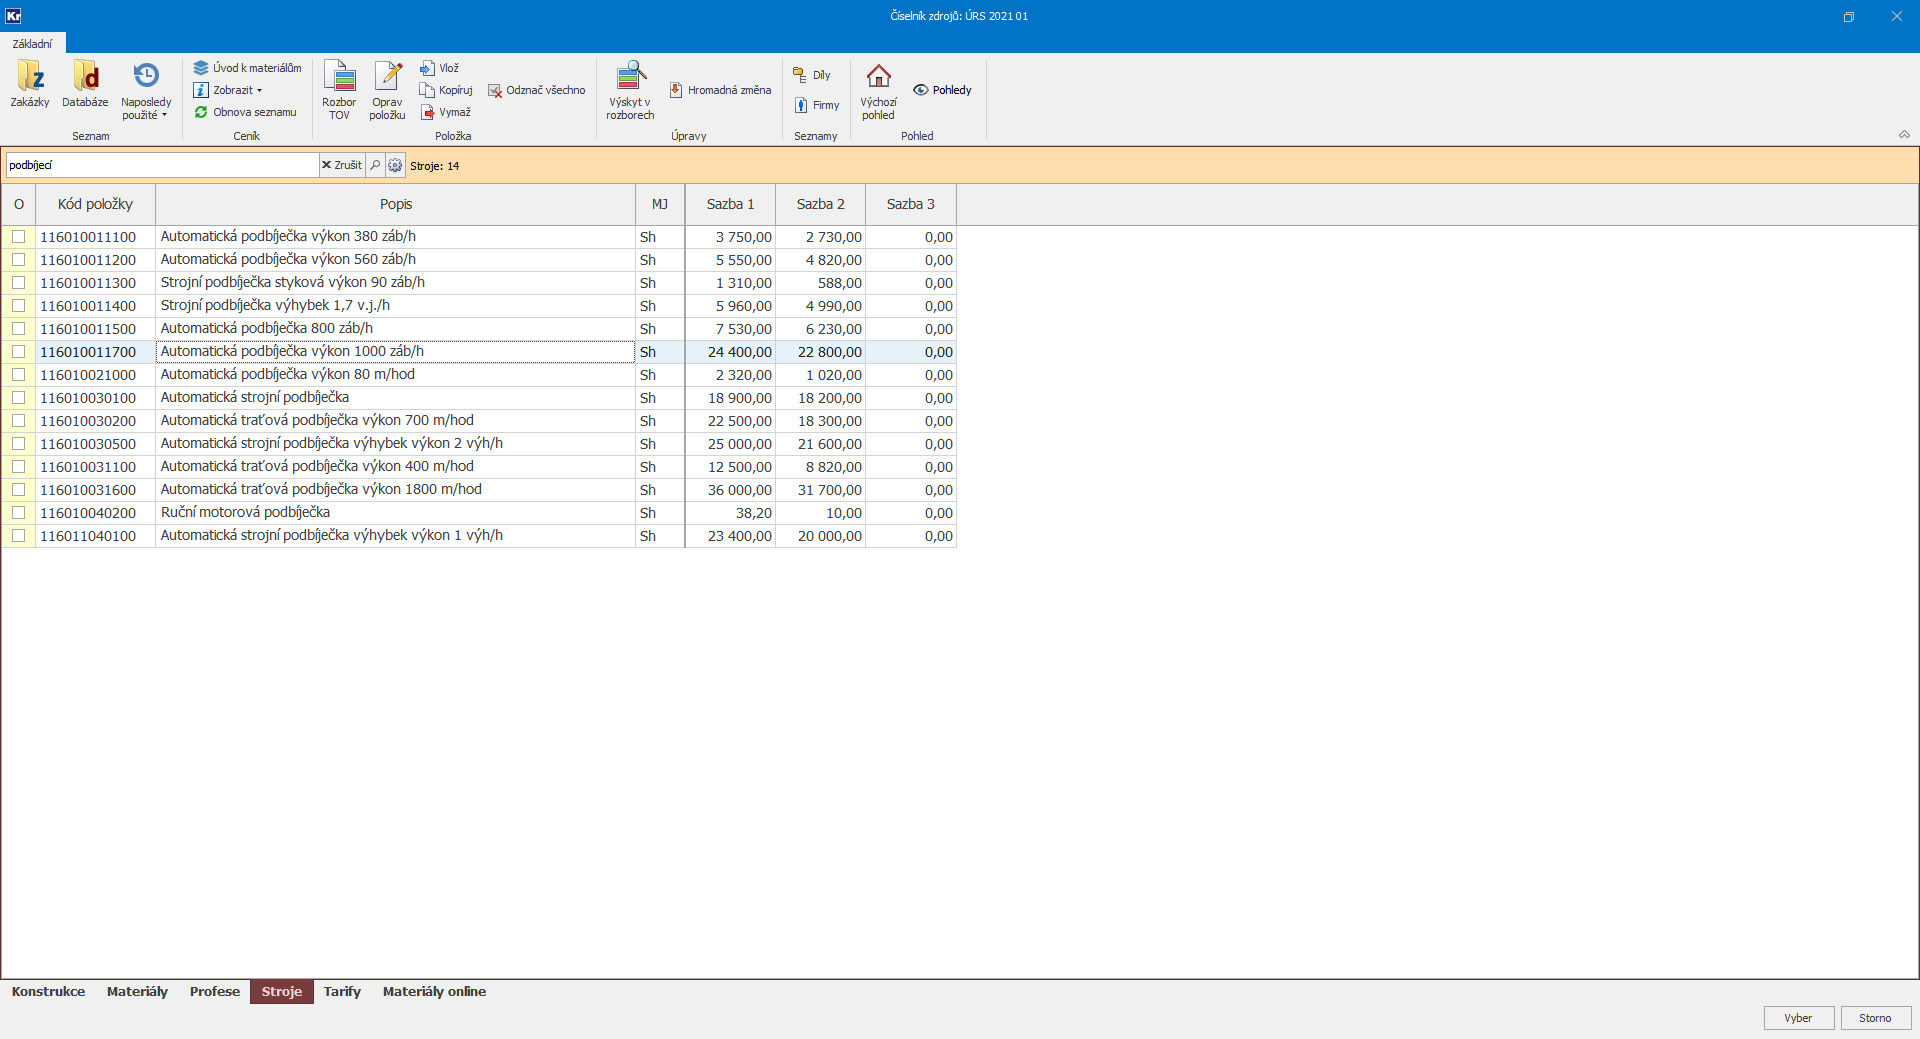The image size is (1920, 1039).
Task: Open the Tarify tab
Action: (341, 992)
